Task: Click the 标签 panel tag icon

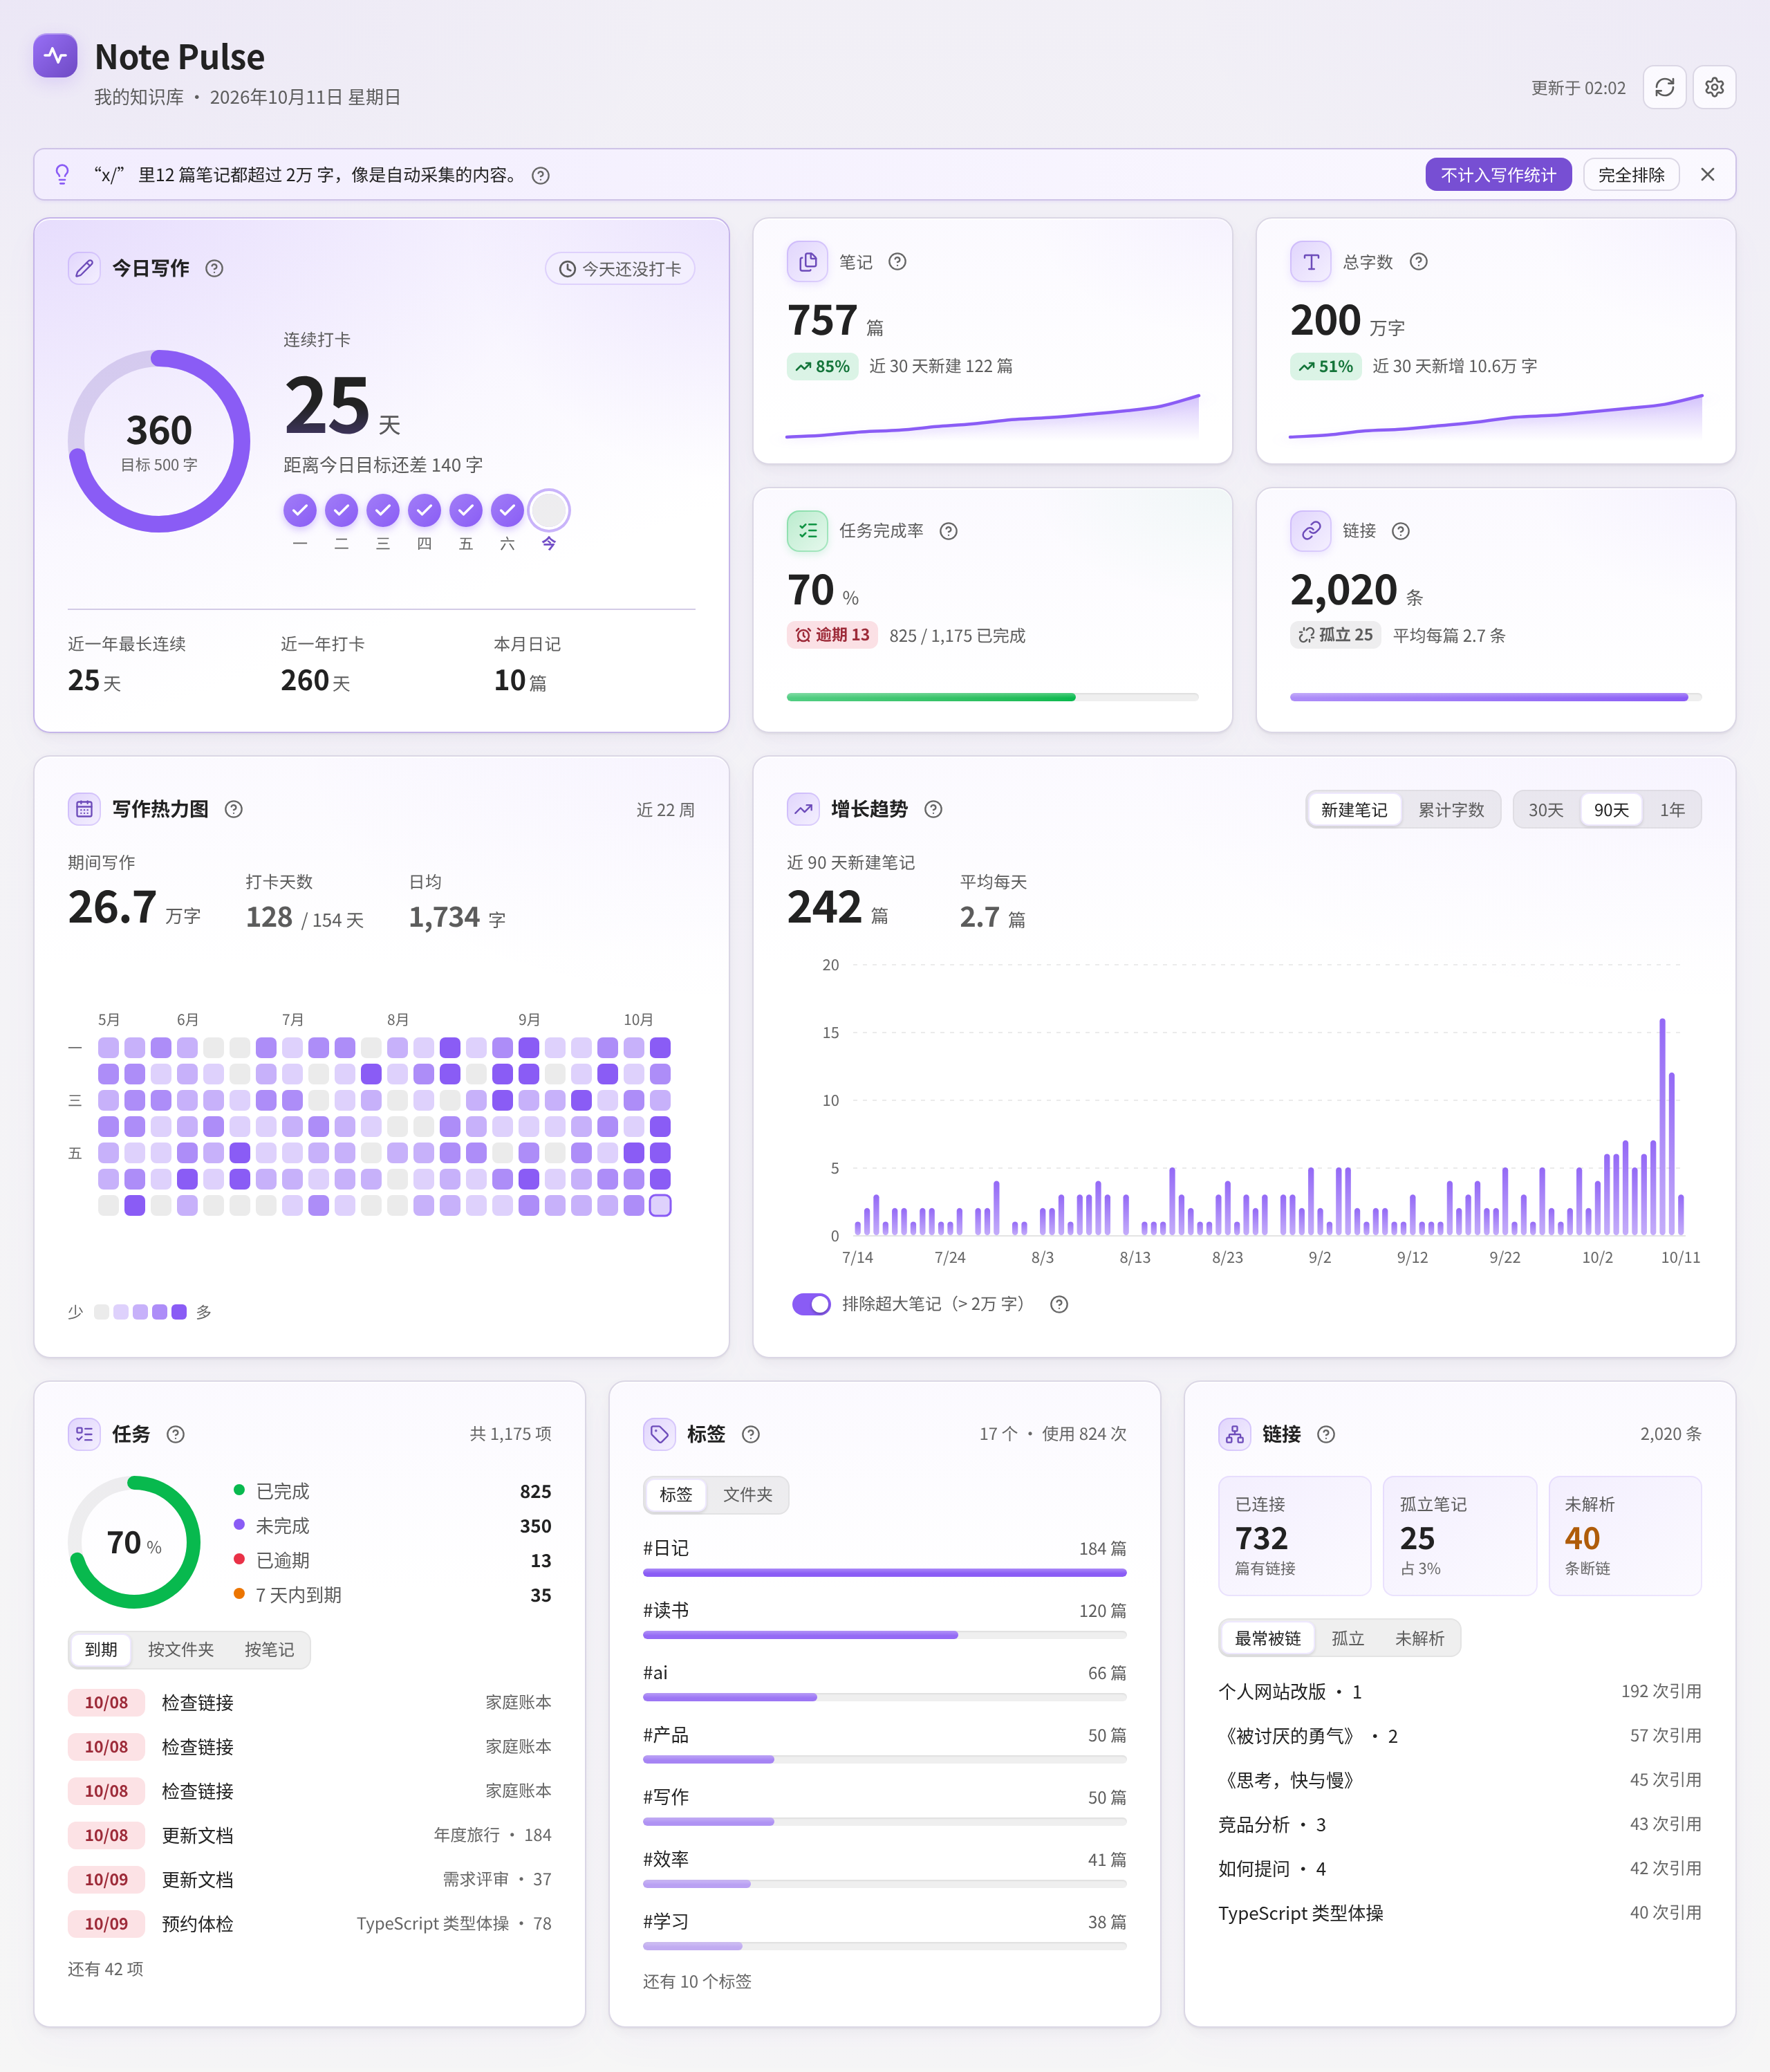Action: (659, 1434)
